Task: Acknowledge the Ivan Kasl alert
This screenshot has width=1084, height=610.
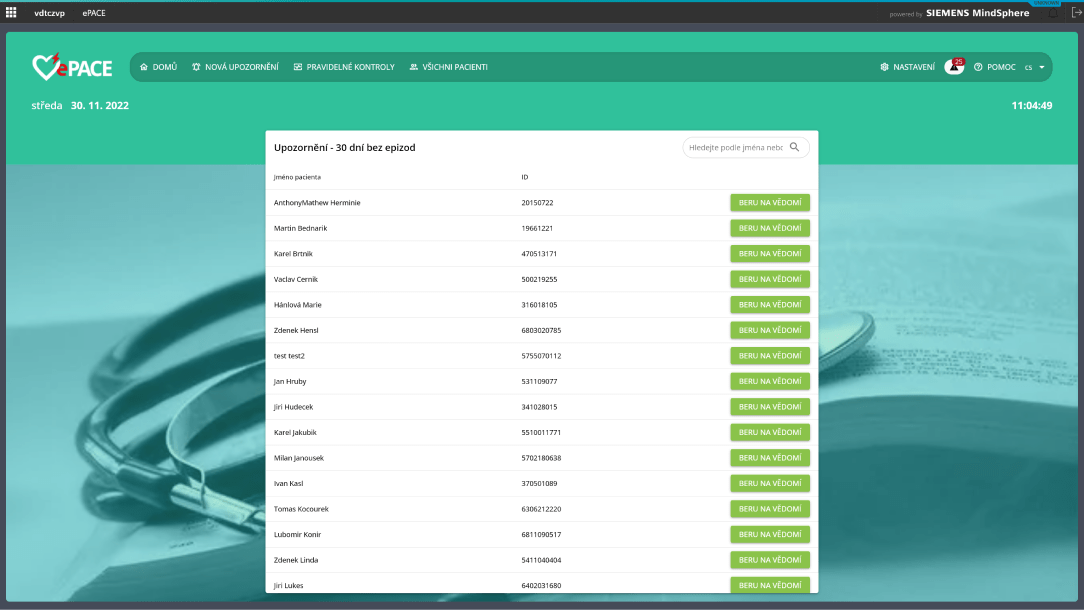Action: (769, 483)
